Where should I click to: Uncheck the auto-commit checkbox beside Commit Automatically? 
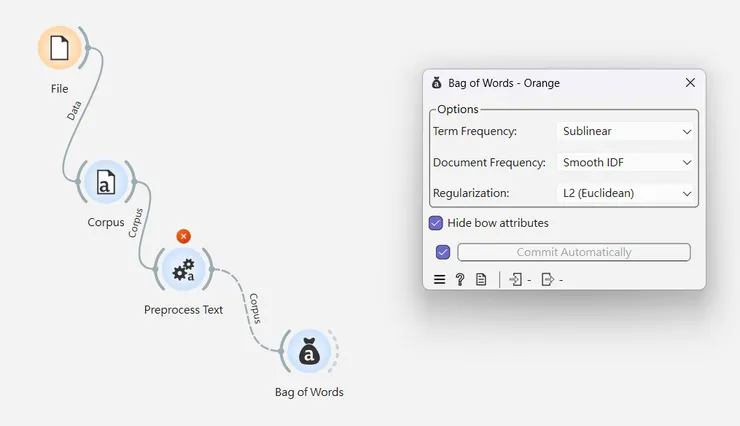point(443,252)
